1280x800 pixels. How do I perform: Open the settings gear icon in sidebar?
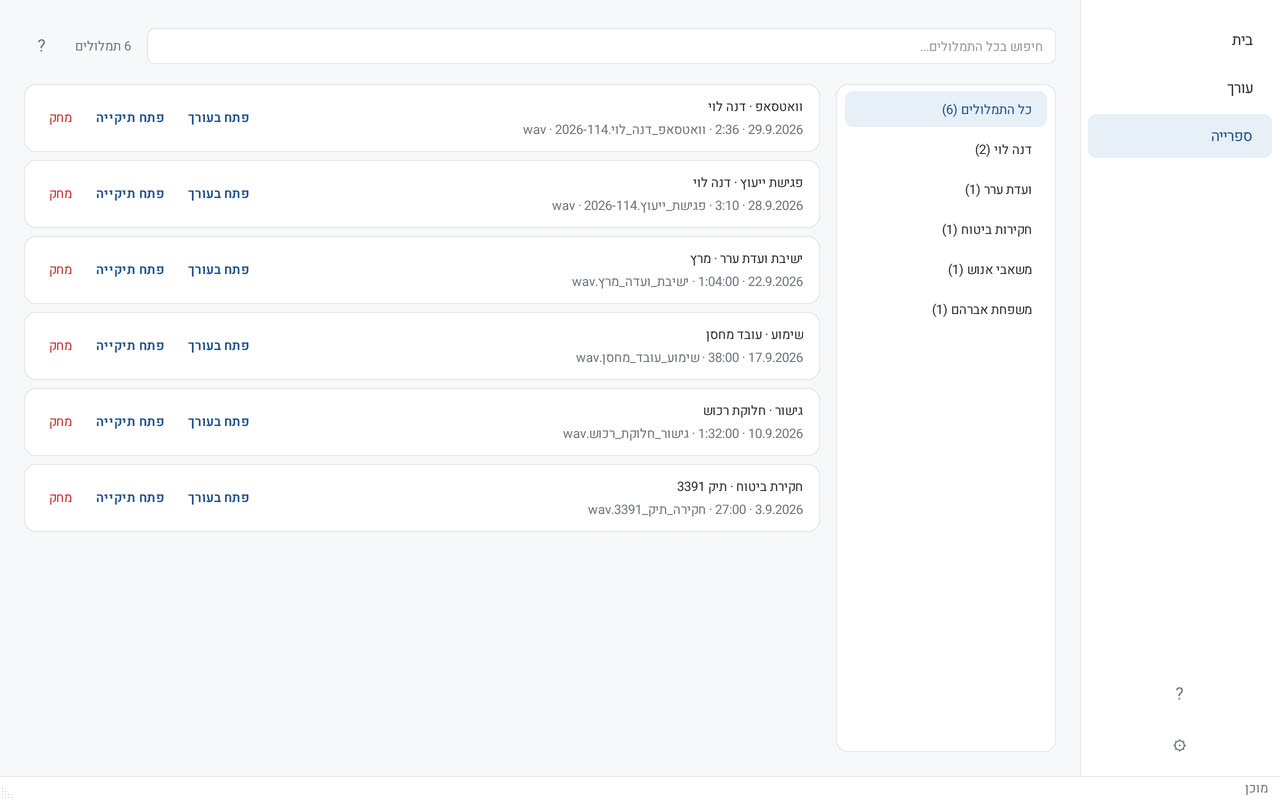[1179, 745]
